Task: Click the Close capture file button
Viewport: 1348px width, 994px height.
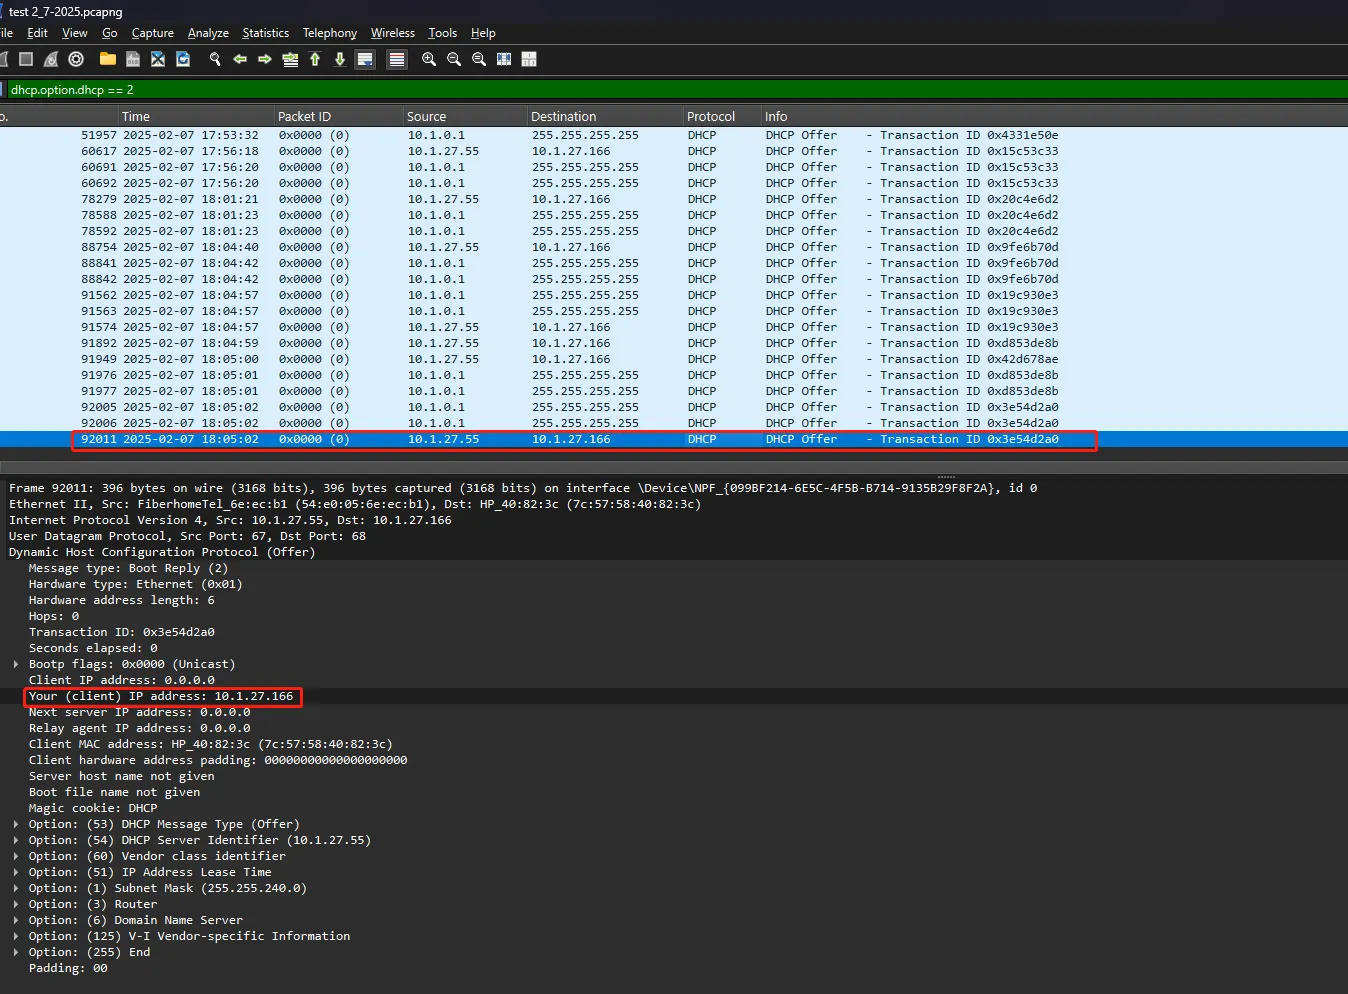Action: [157, 59]
